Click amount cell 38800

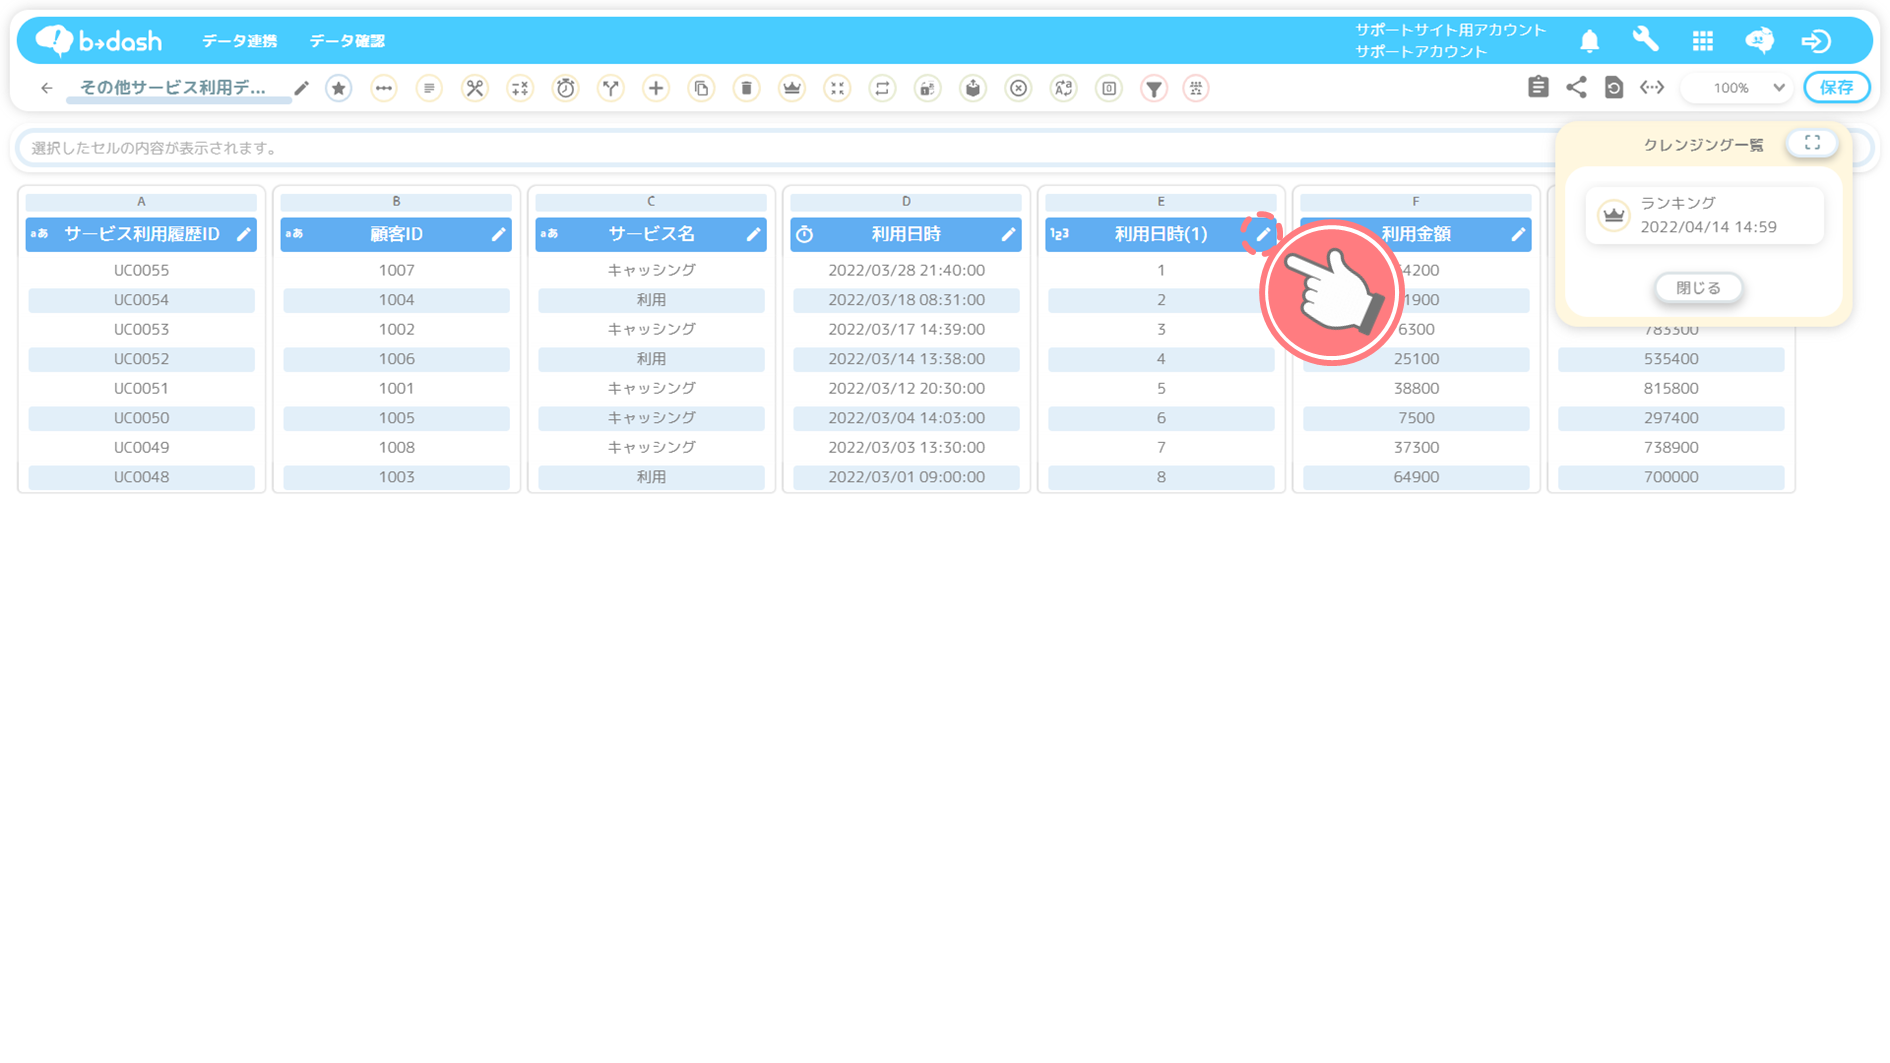click(x=1416, y=388)
